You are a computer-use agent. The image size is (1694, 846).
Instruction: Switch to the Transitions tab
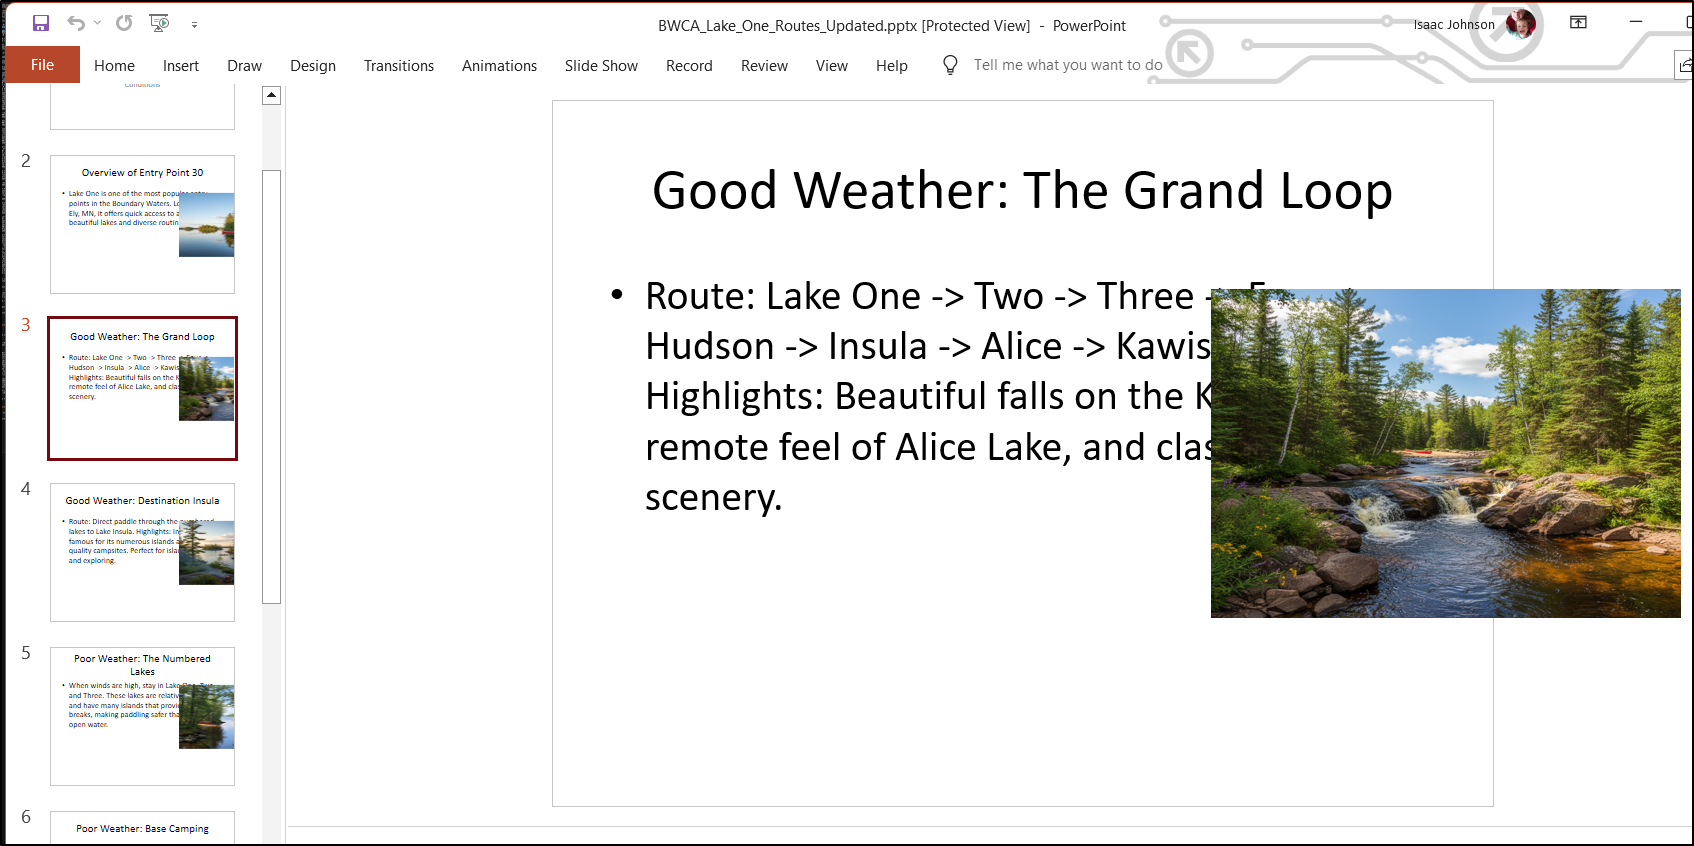pos(398,66)
